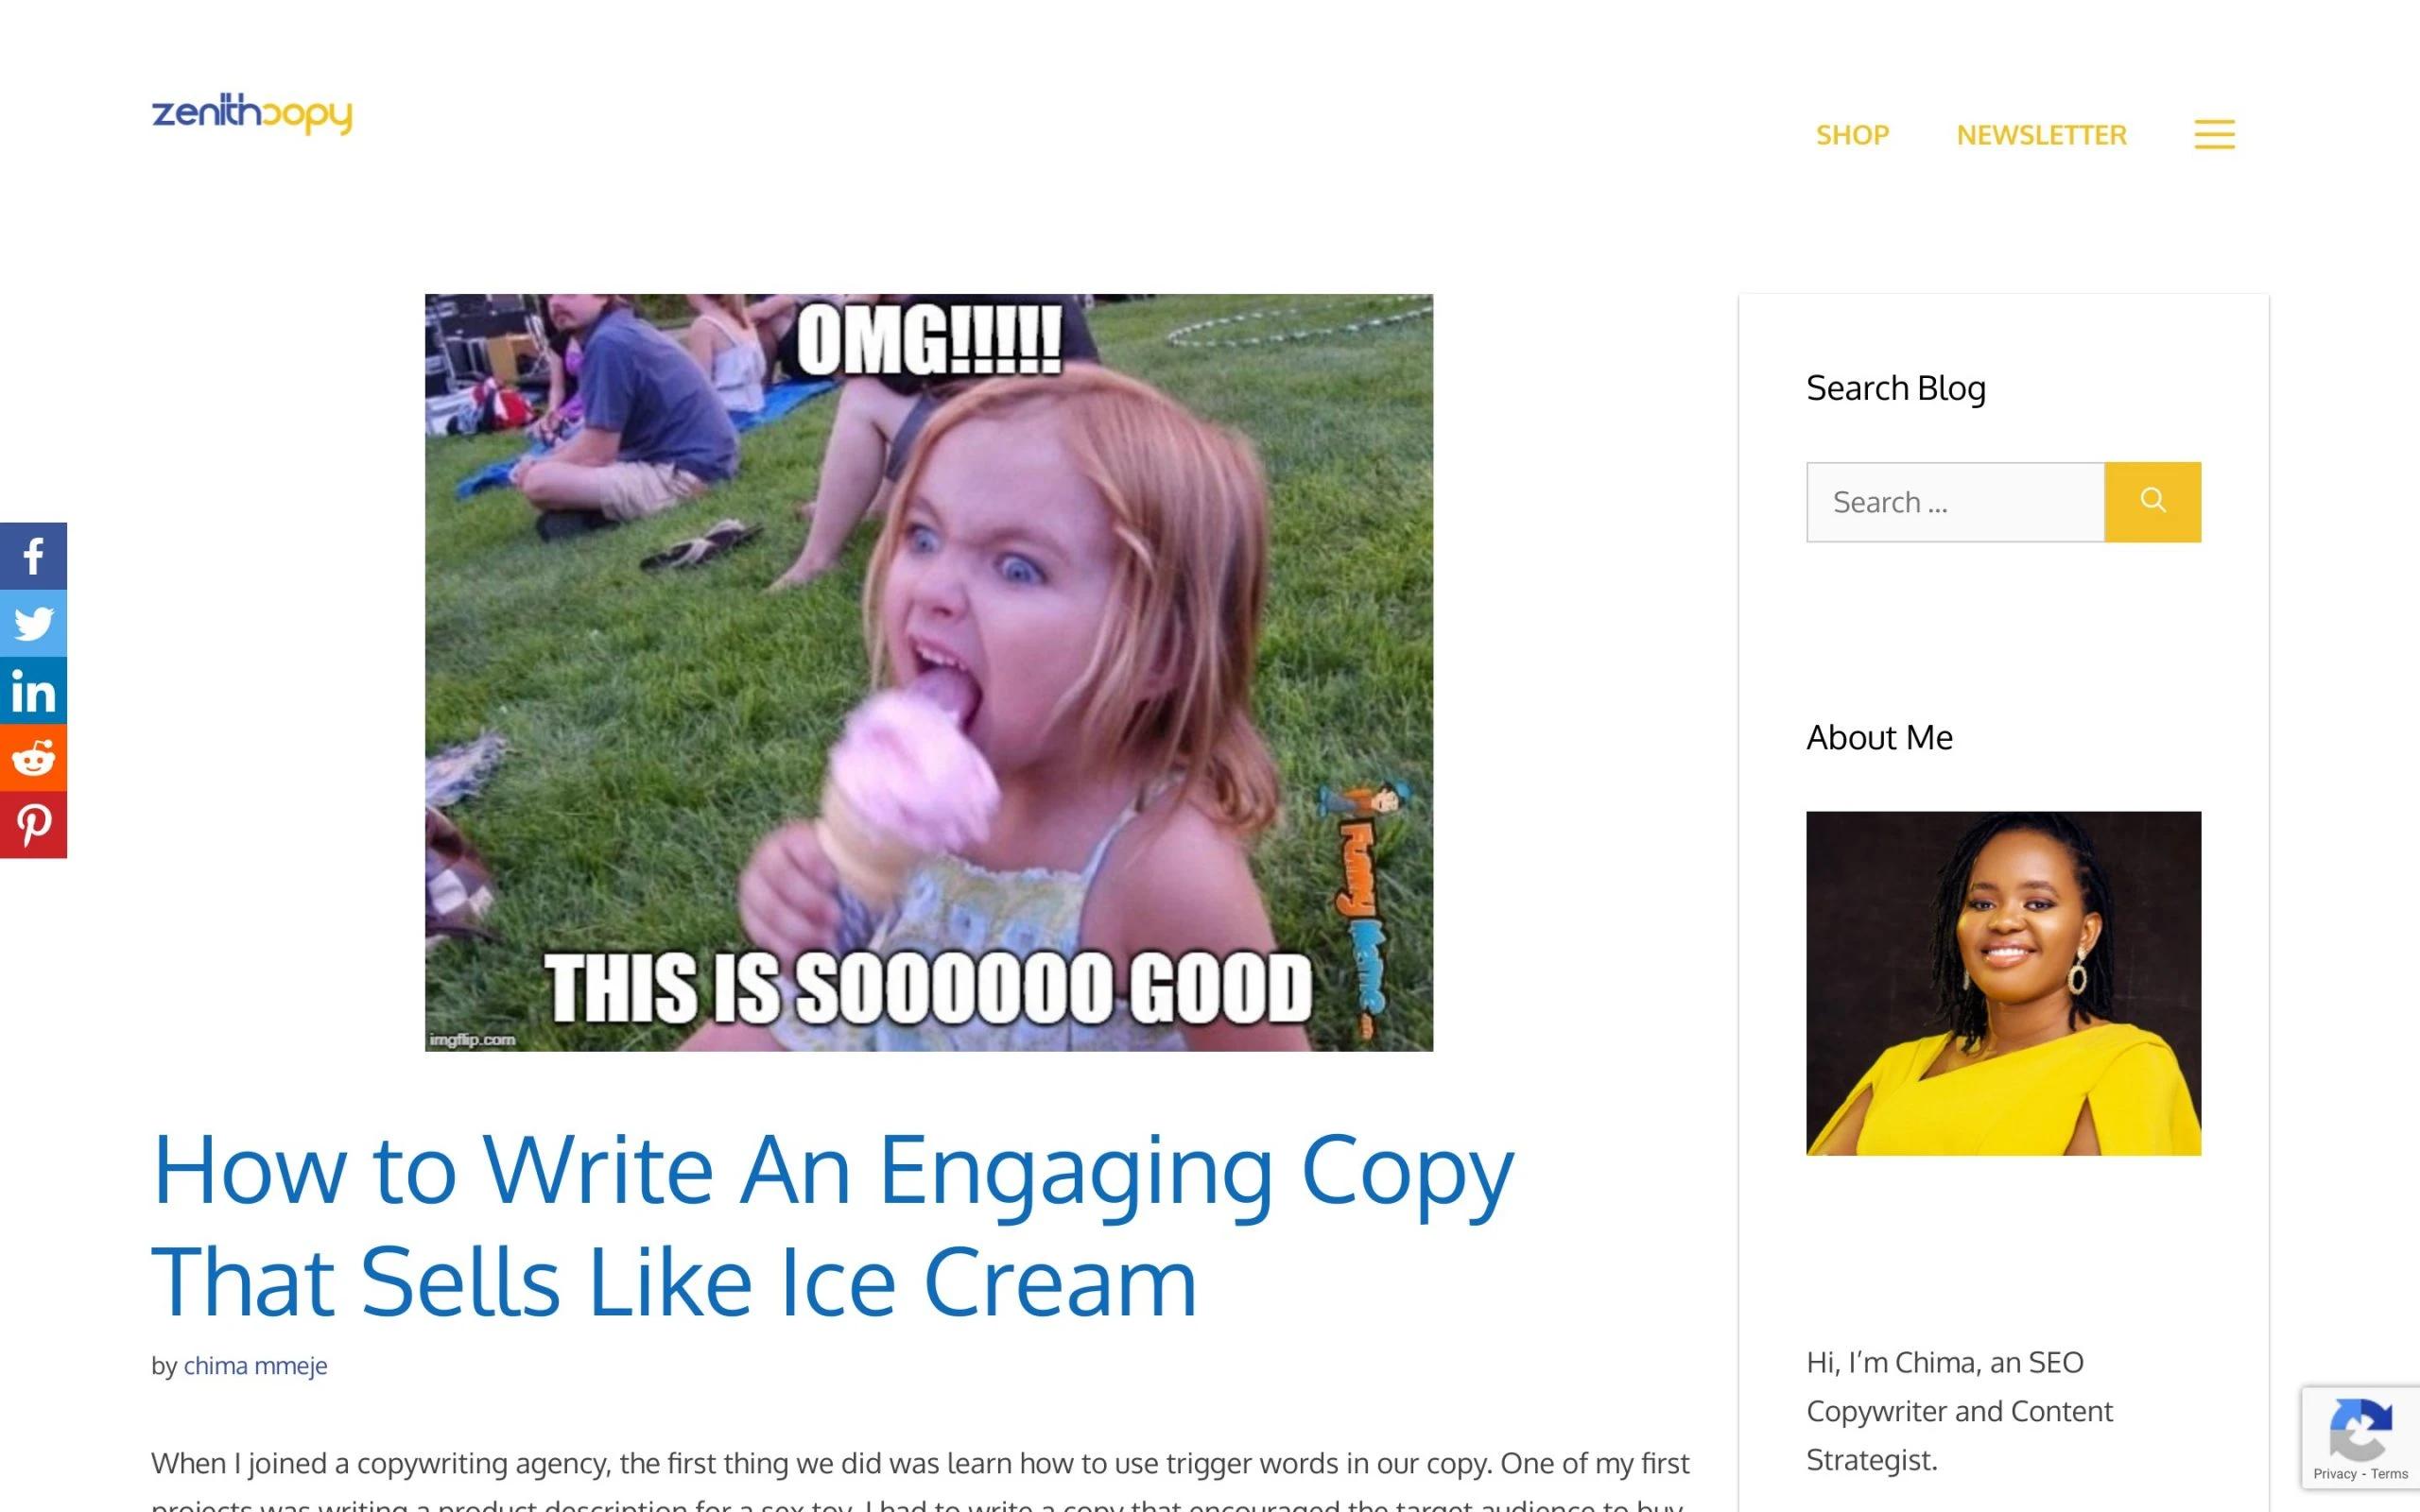Focus the Search blog input field

point(1955,502)
